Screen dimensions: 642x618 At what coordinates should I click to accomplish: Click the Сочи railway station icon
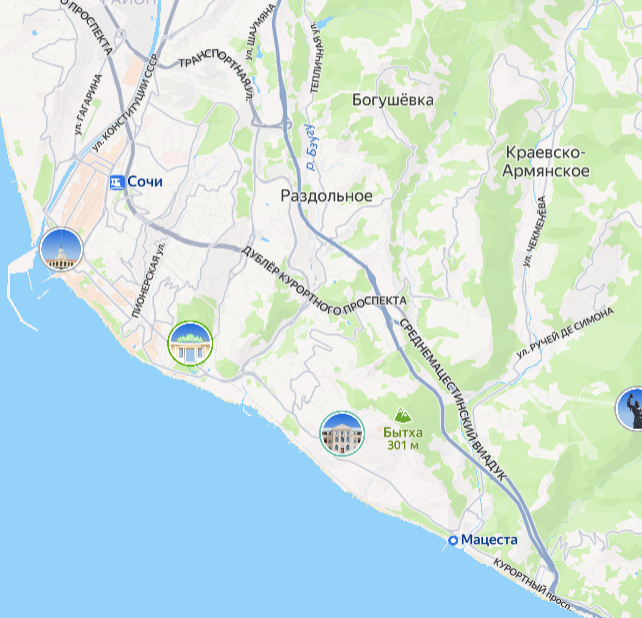coord(117,182)
